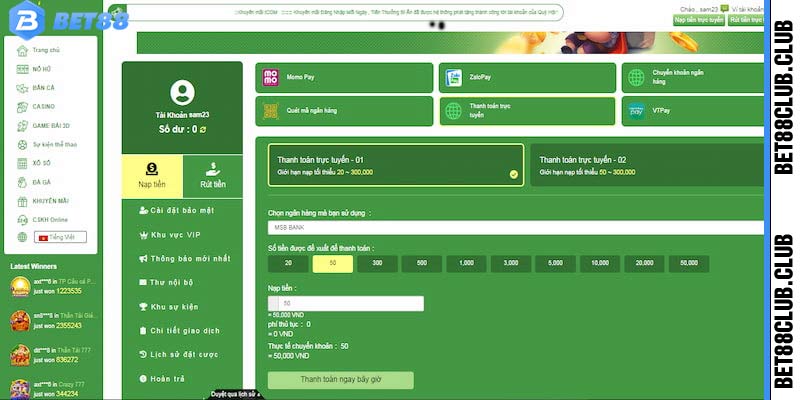The width and height of the screenshot is (800, 400).
Task: Refresh the Số dư balance
Action: click(203, 130)
